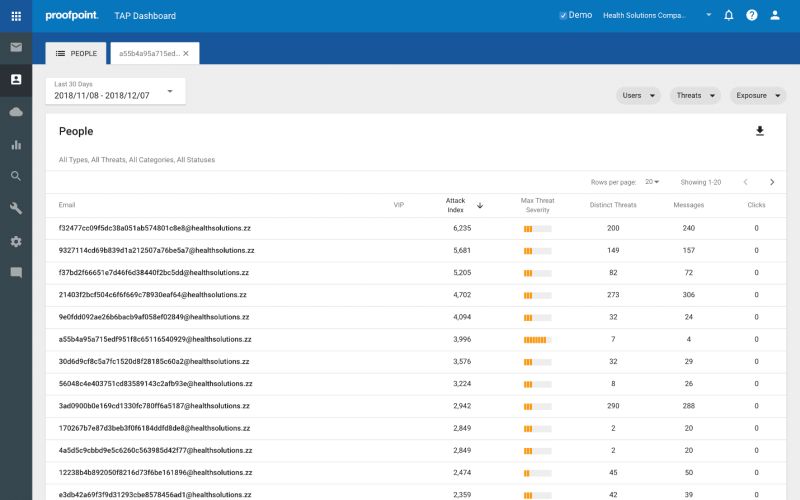Click severity bar in the 3,996 row
This screenshot has height=500, width=800.
[x=537, y=340]
